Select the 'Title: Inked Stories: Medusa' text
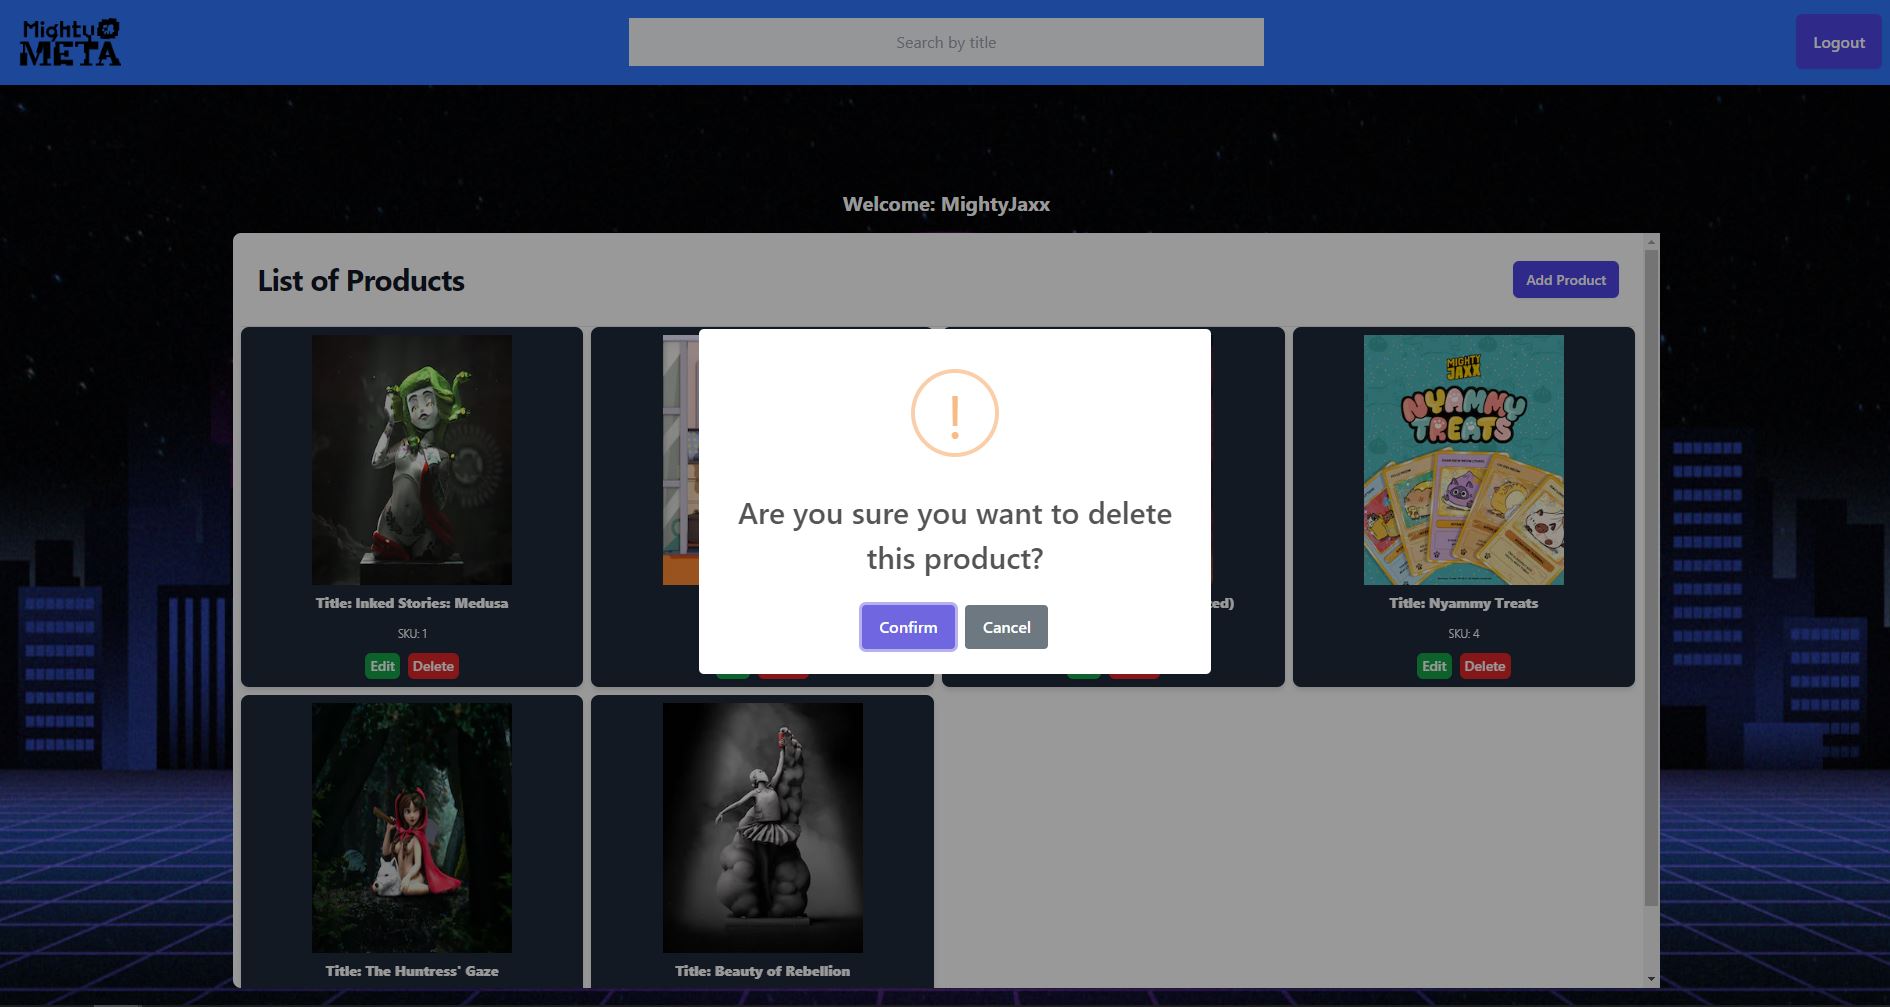1890x1007 pixels. 412,603
